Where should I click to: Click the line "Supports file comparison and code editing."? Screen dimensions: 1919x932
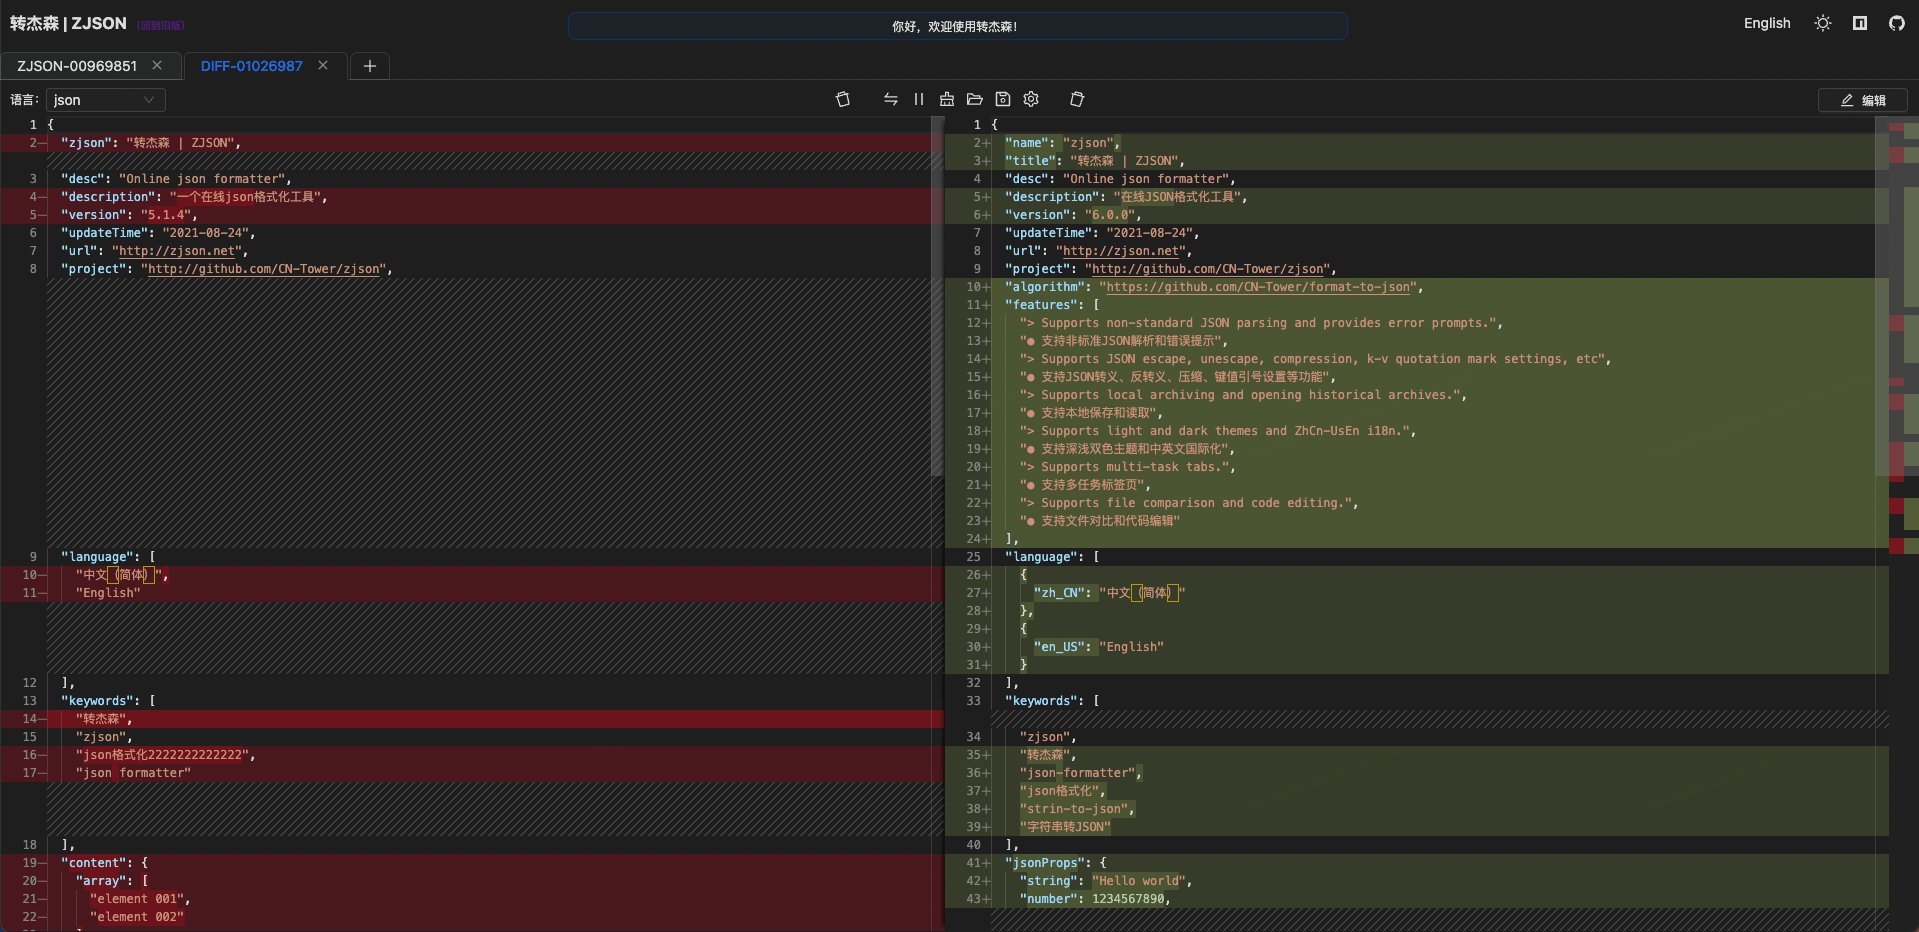[1189, 503]
